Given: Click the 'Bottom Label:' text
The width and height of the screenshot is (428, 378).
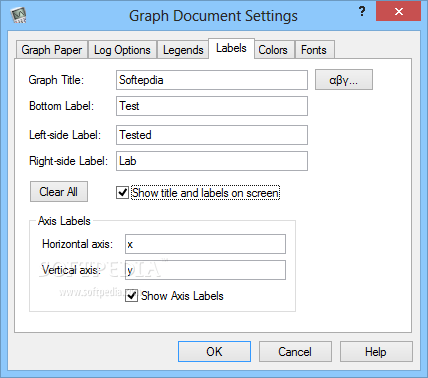Looking at the screenshot, I should coord(62,106).
